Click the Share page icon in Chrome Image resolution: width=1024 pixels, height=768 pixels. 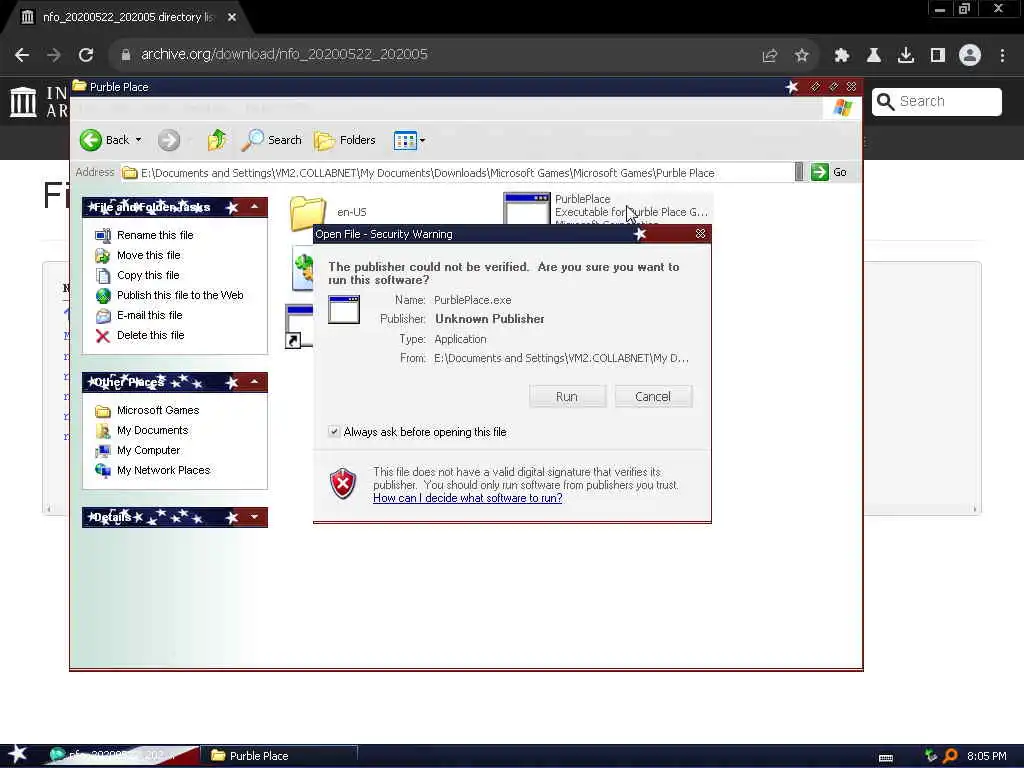point(770,56)
